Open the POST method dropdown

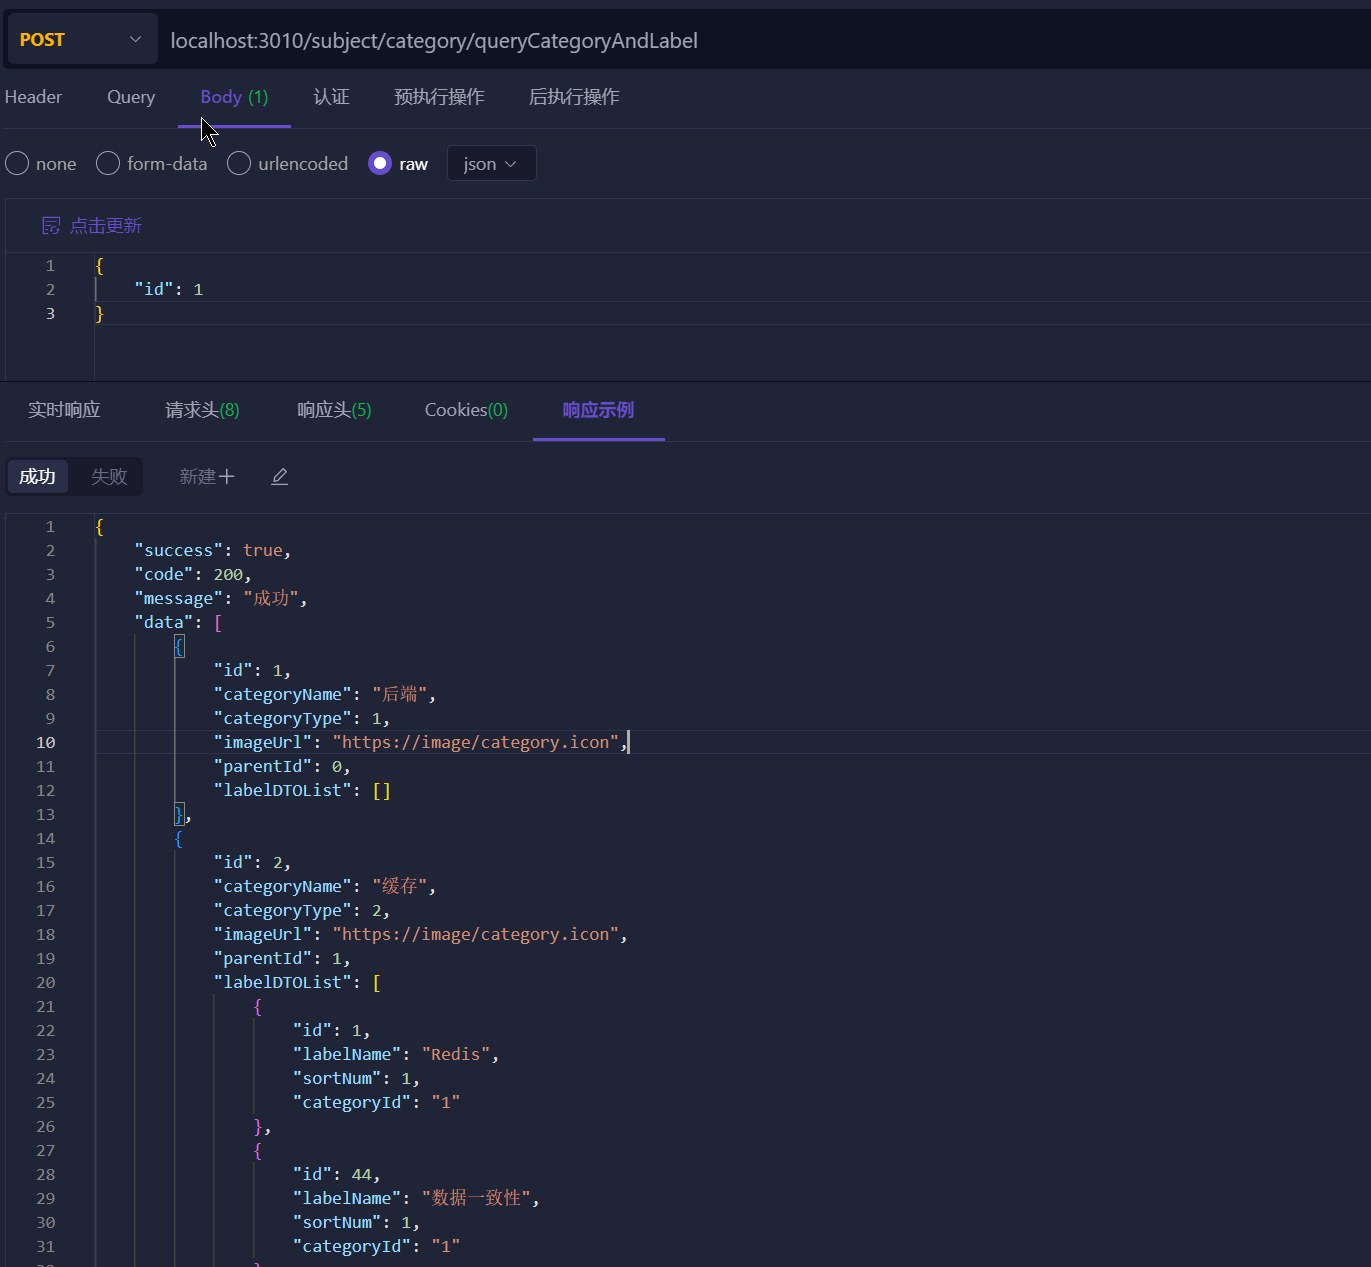tap(82, 40)
